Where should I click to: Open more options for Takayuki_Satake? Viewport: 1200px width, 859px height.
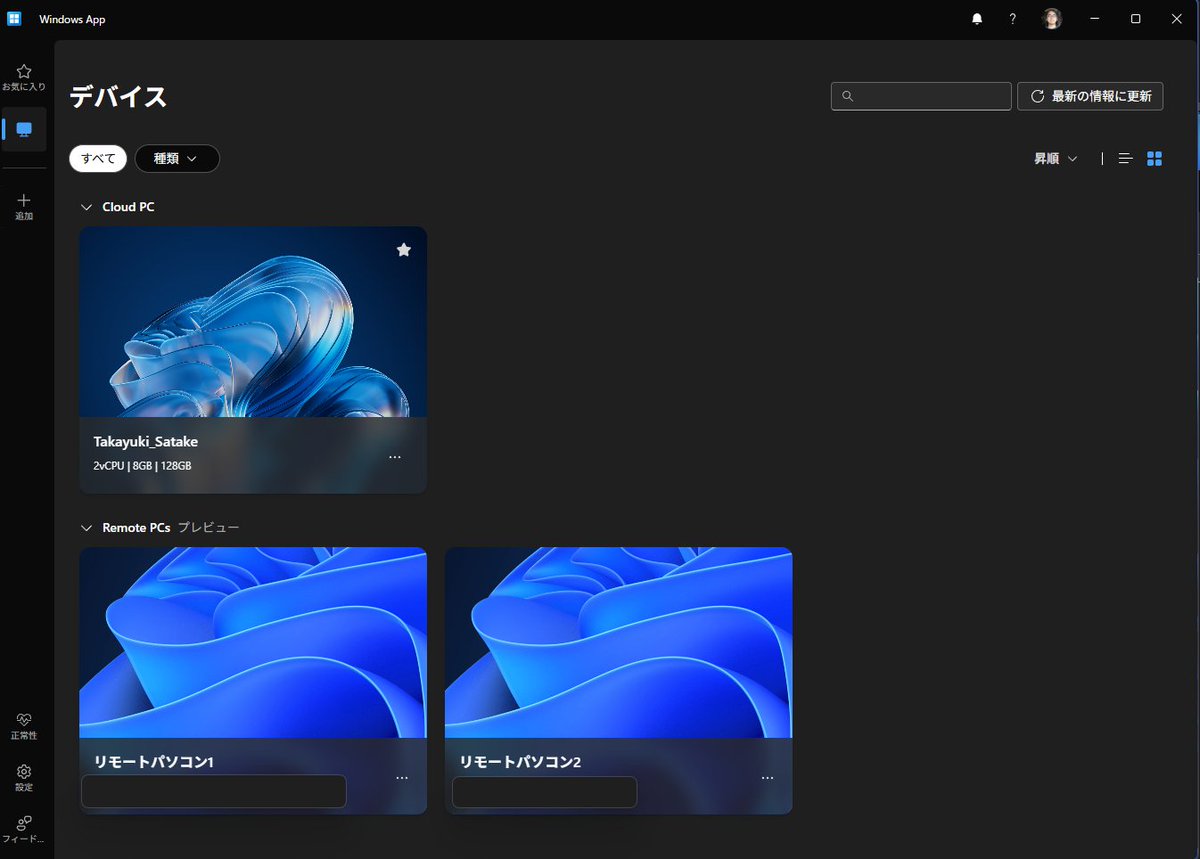[x=395, y=457]
